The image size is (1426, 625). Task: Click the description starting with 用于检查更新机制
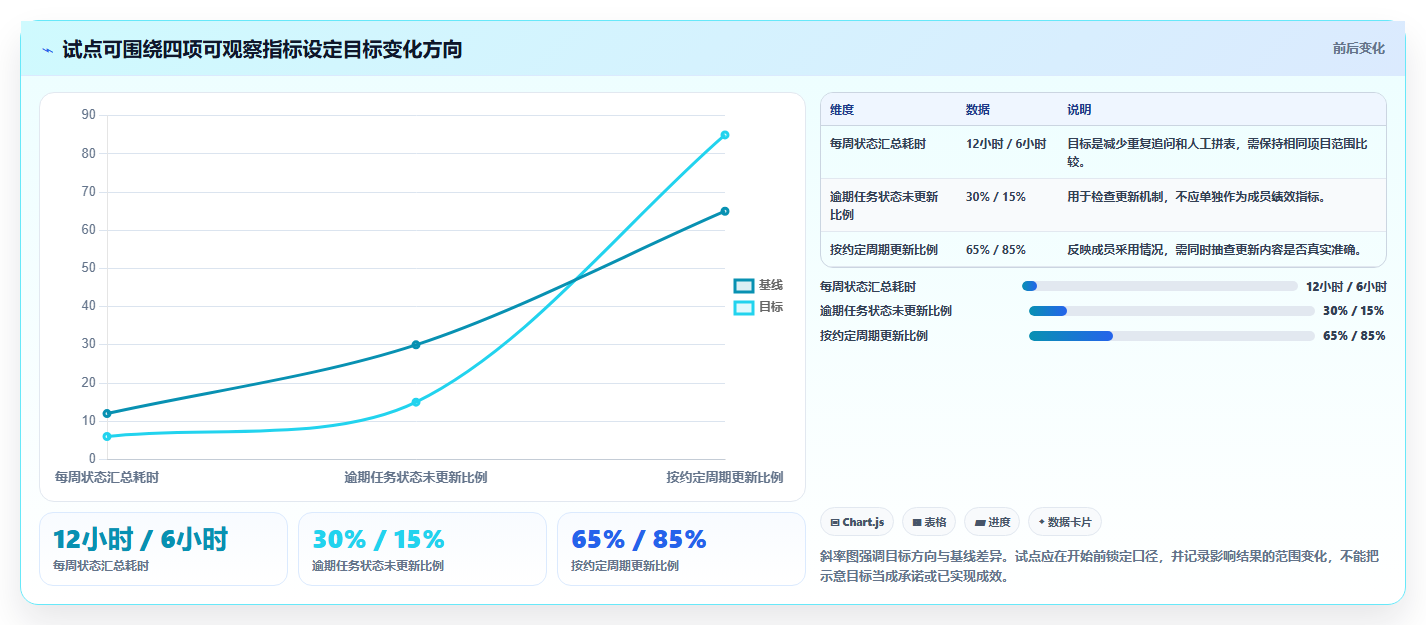coord(1196,197)
